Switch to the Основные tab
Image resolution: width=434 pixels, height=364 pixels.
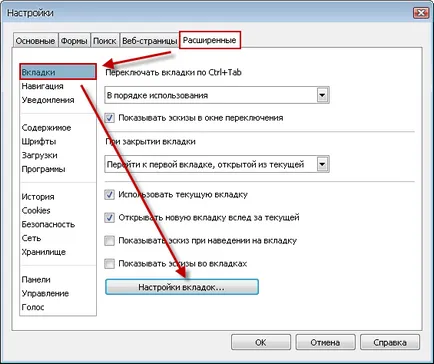(36, 41)
